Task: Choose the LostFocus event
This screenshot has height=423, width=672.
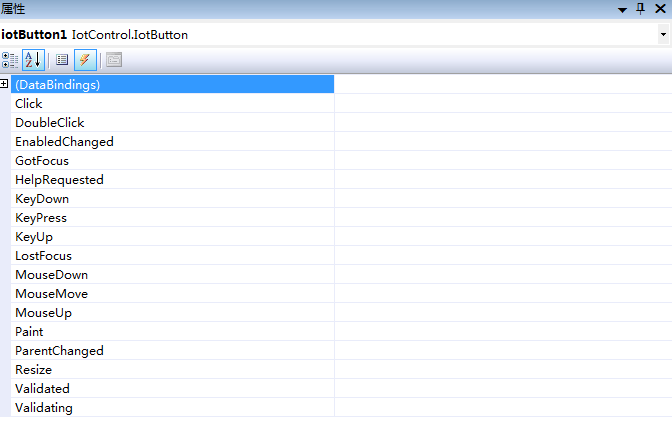Action: click(x=172, y=256)
